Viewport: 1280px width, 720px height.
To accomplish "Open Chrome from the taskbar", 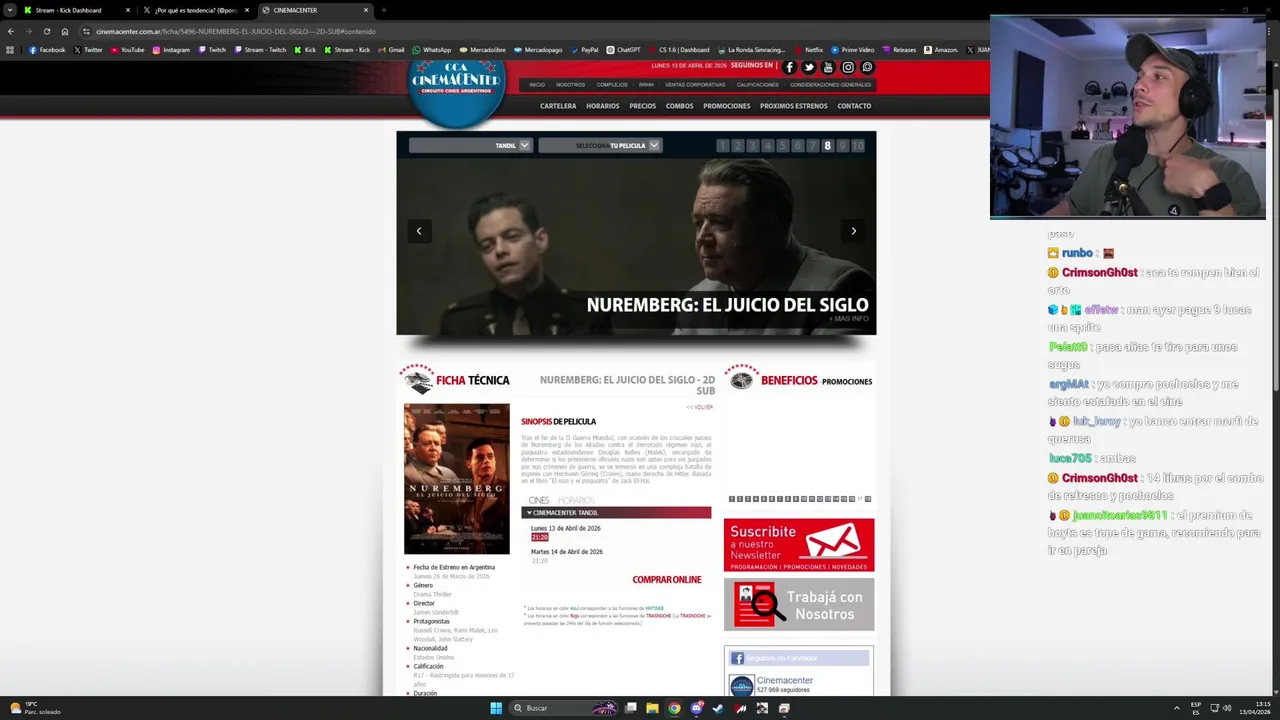I will coord(674,708).
